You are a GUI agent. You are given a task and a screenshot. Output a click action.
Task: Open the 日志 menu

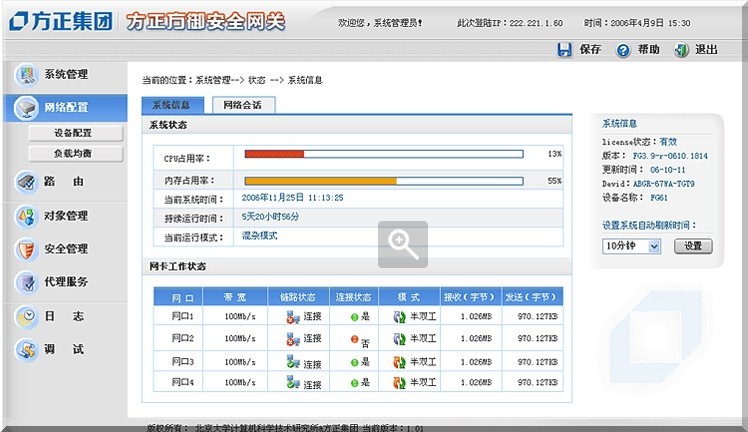tap(66, 316)
